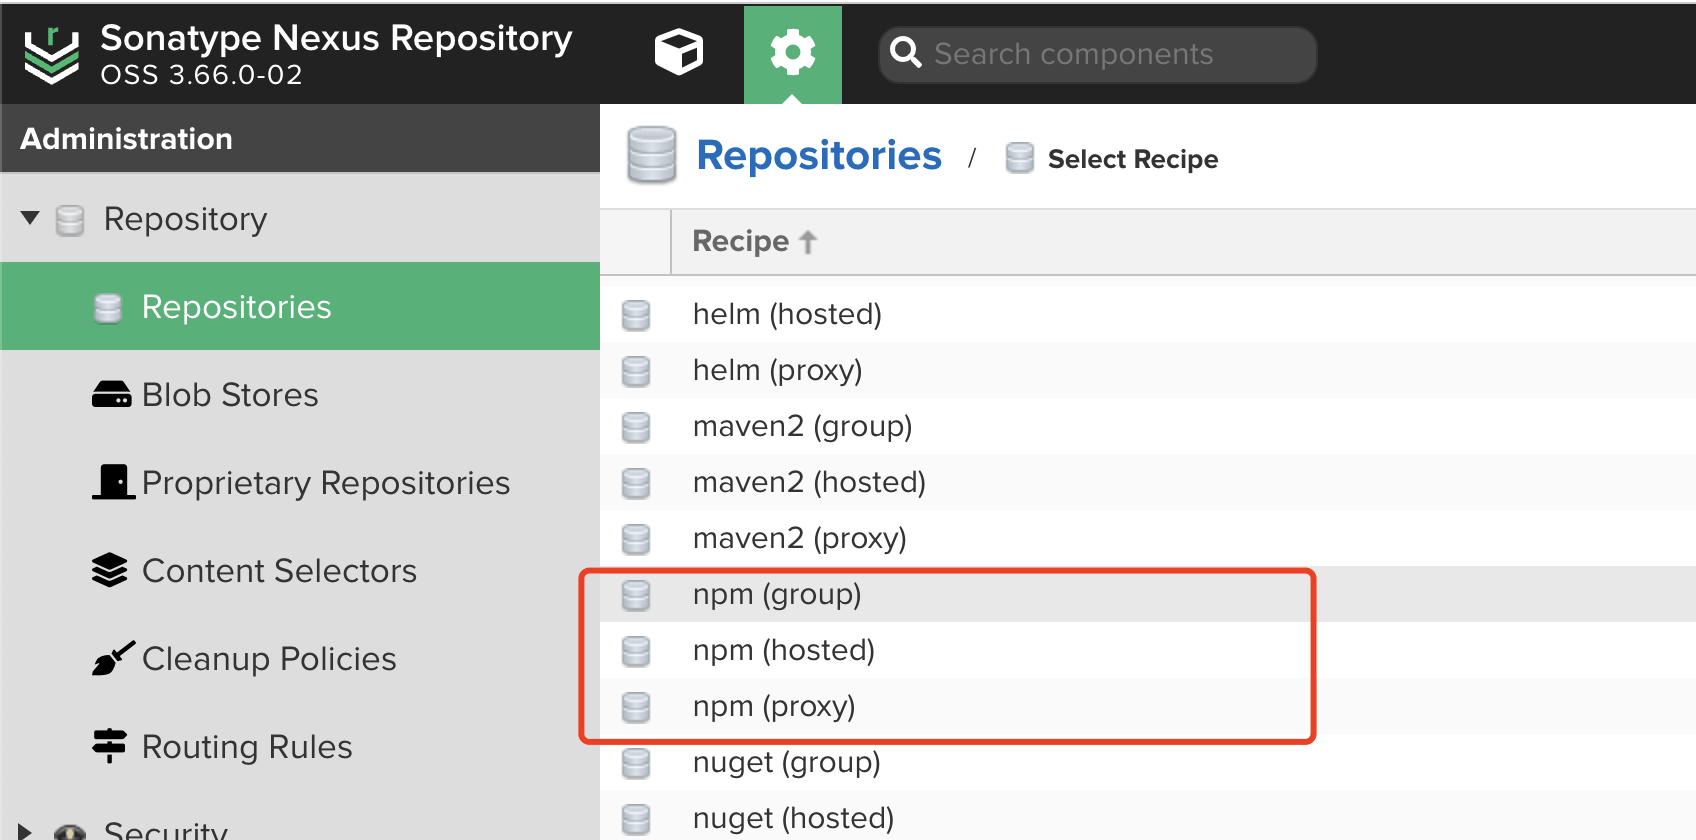Click the Content Selectors layers icon
1696x840 pixels.
coord(110,570)
